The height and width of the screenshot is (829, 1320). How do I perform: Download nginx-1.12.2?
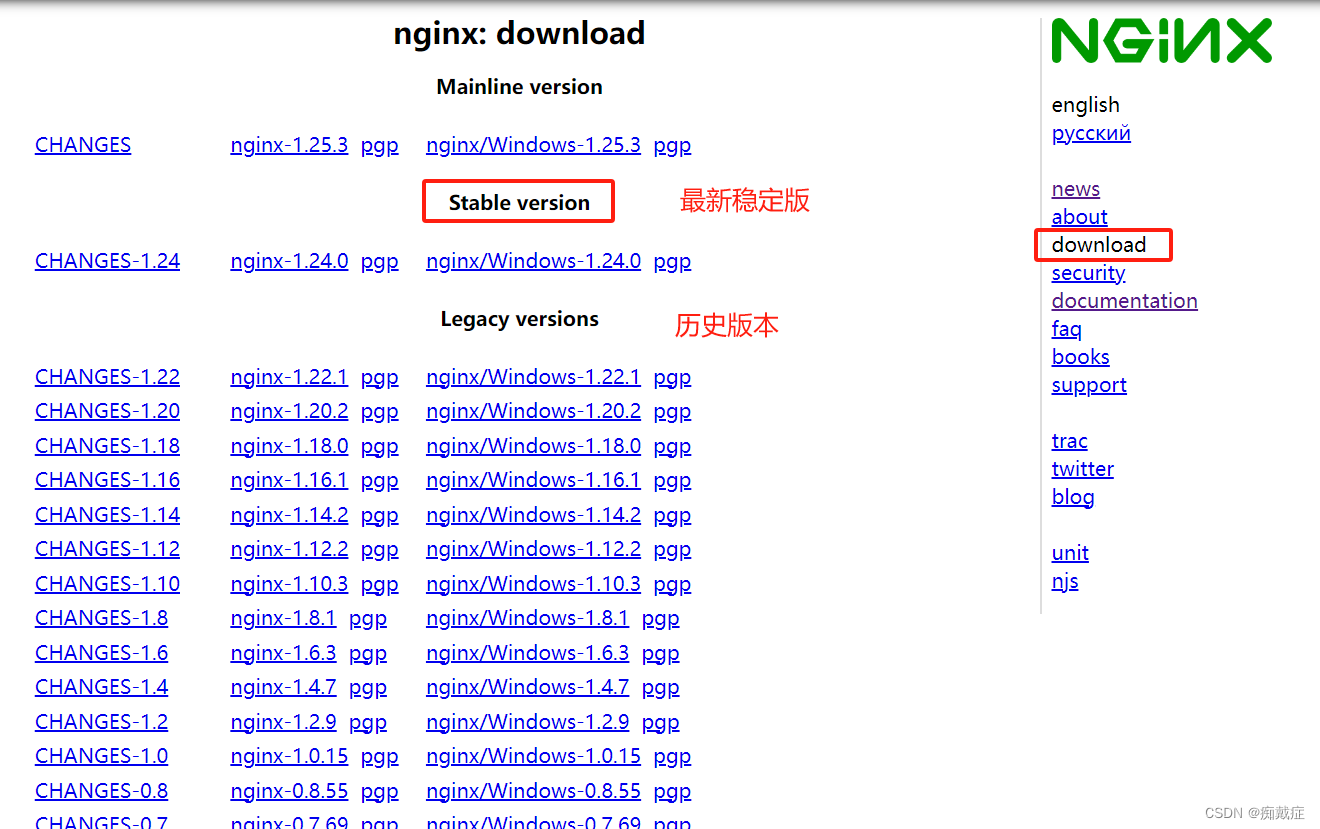[289, 549]
